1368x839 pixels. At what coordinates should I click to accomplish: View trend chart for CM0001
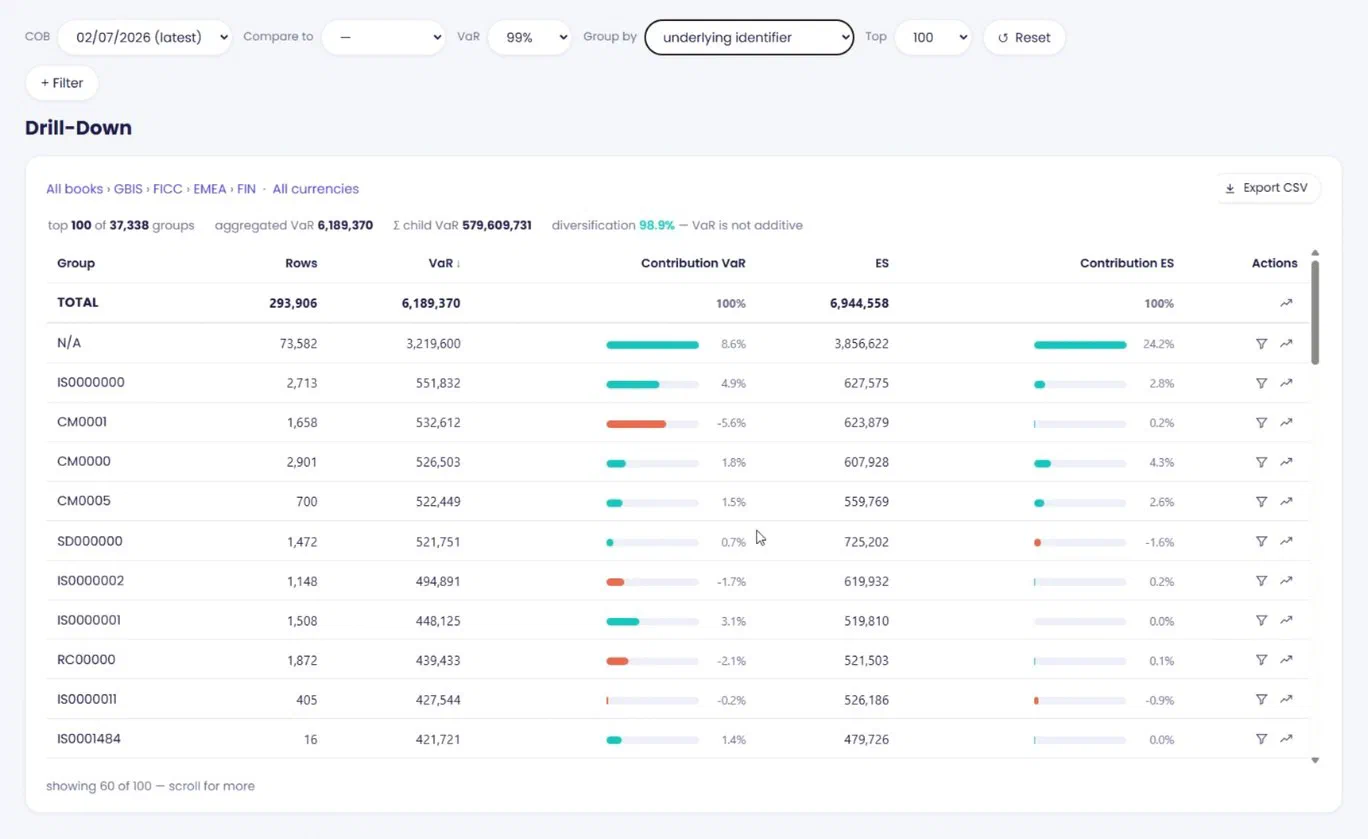[1286, 422]
